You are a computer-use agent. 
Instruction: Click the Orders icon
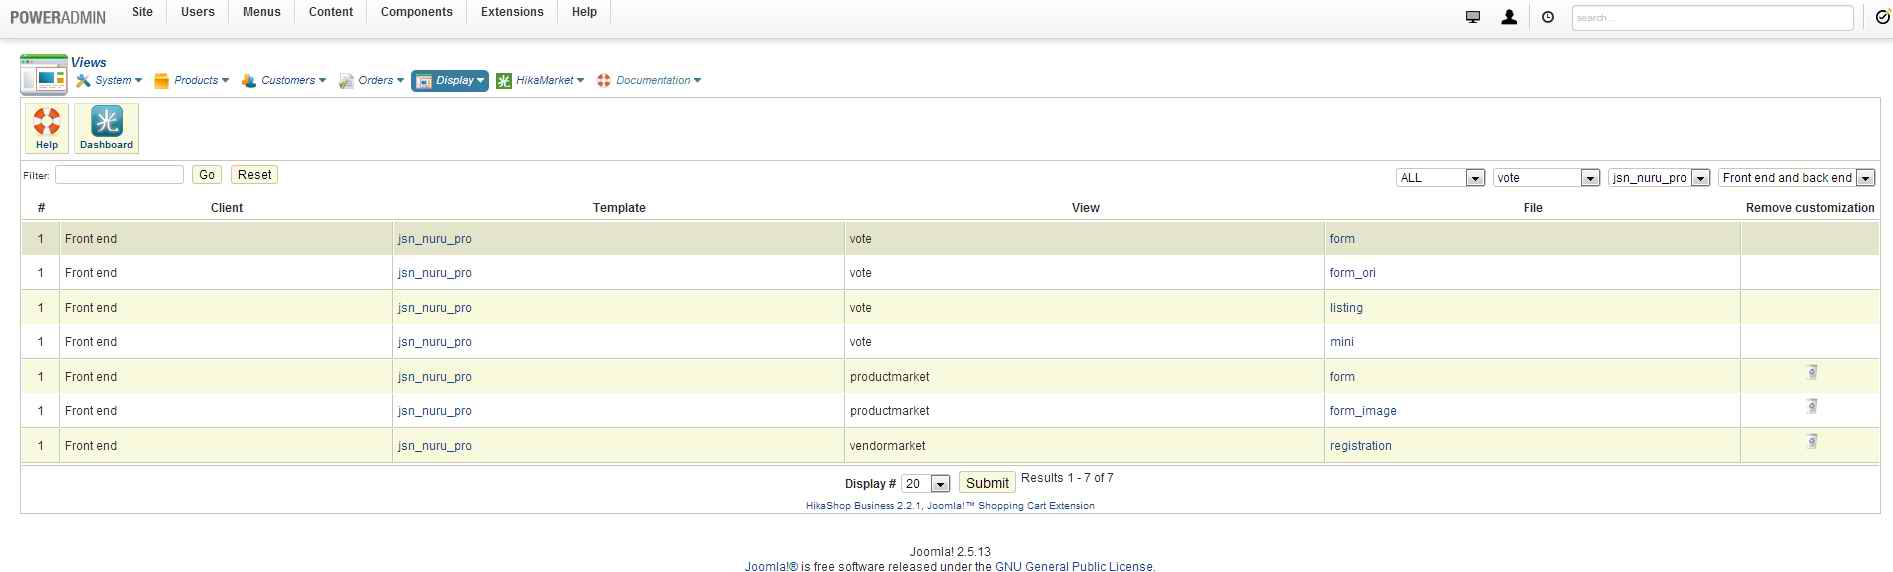point(346,81)
